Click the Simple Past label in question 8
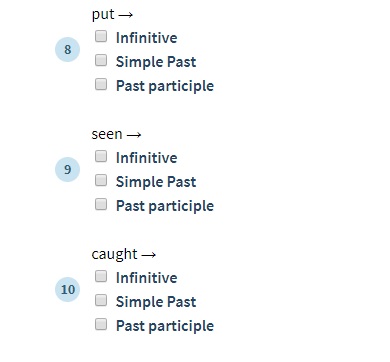This screenshot has height=362, width=390. click(x=156, y=62)
